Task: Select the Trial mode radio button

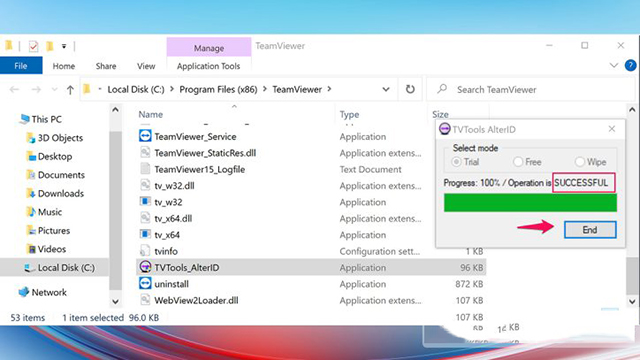Action: pos(456,162)
